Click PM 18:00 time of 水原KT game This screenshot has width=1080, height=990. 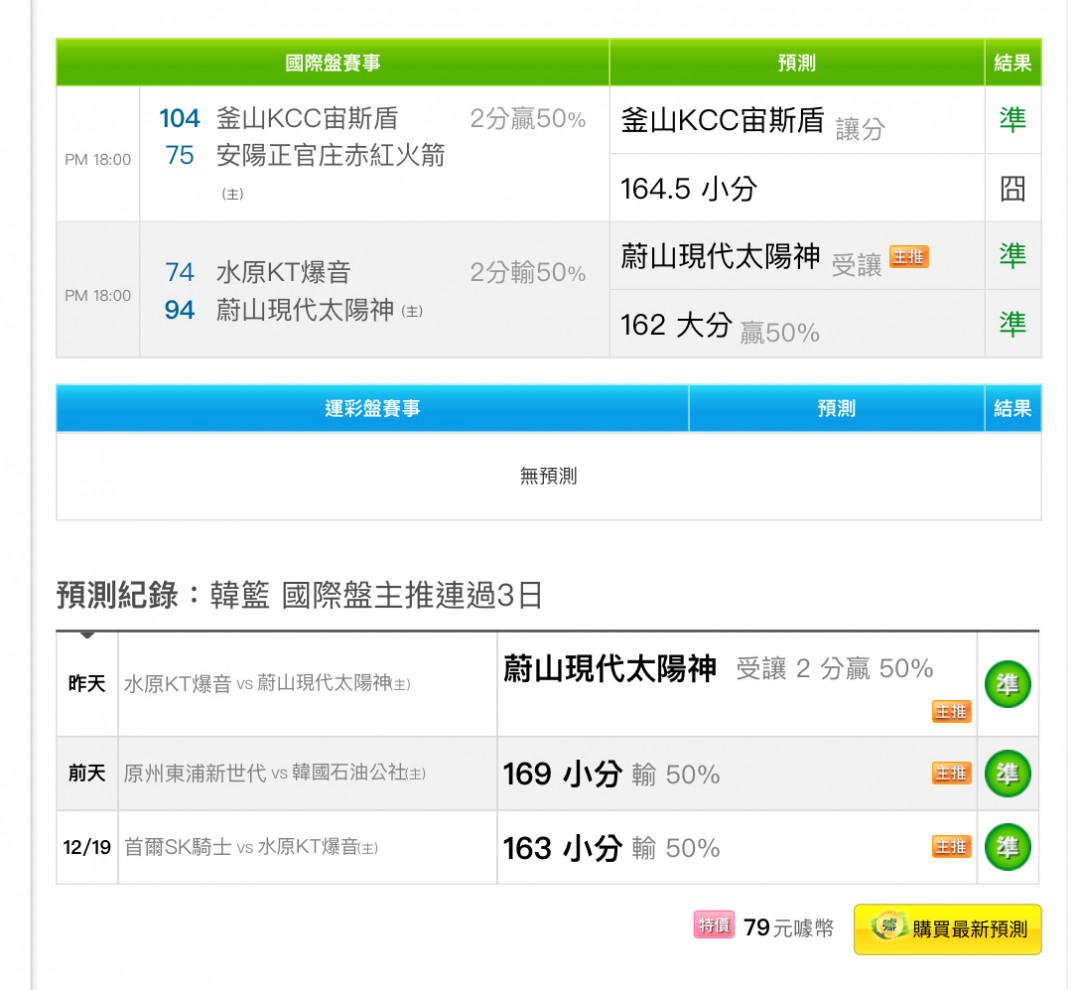98,296
